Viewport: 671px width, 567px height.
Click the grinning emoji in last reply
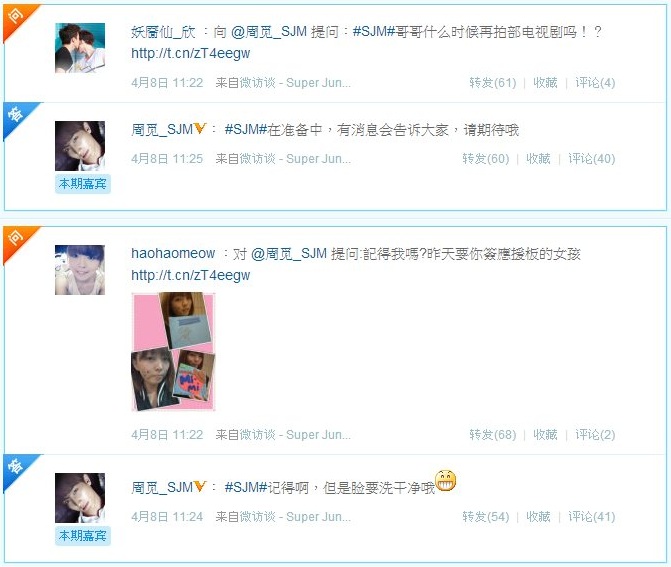tap(445, 481)
